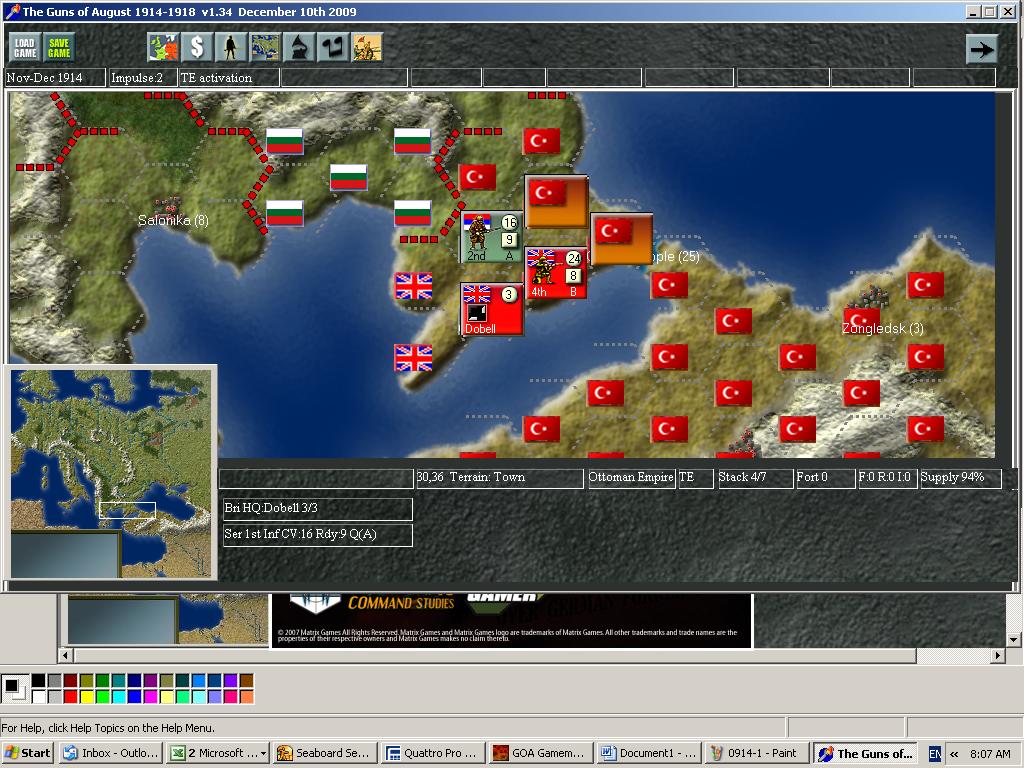Pick the black swatch in Paint palette

[x=39, y=681]
